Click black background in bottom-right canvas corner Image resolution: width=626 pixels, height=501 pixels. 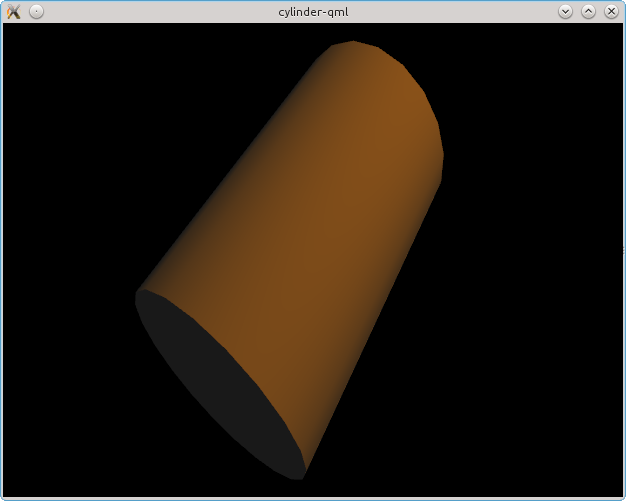pyautogui.click(x=580, y=460)
